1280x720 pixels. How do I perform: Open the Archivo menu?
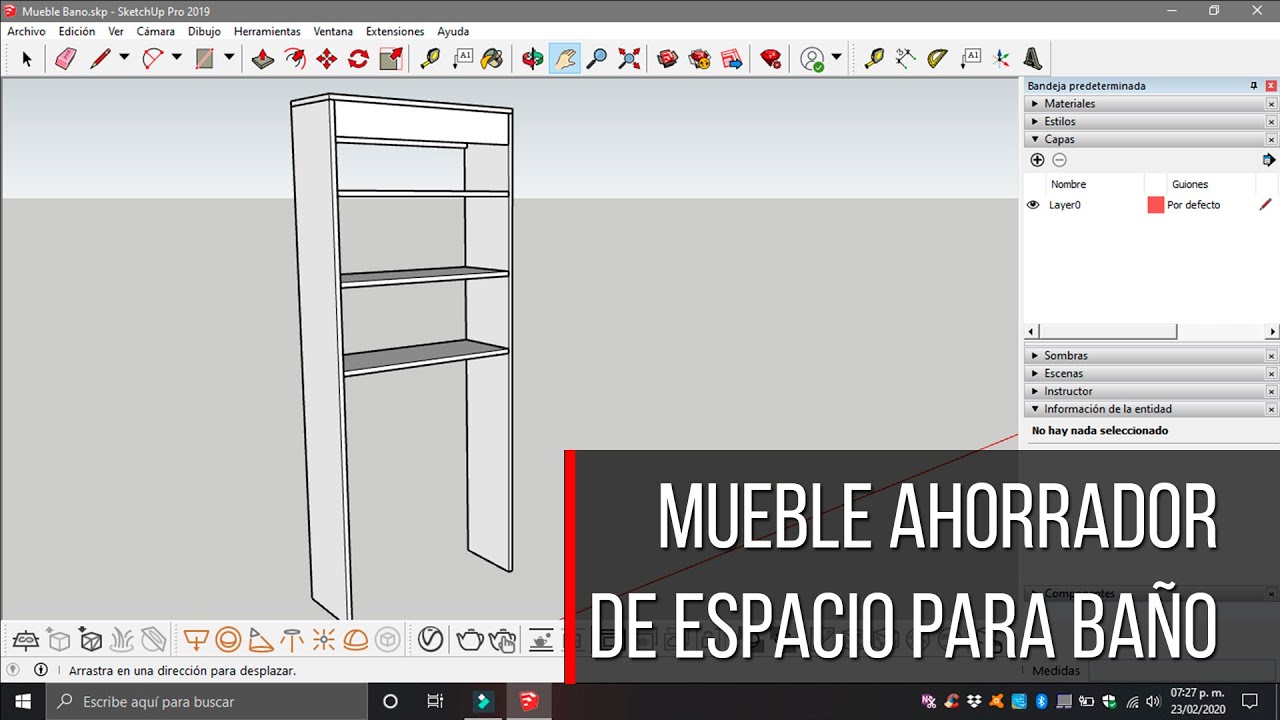pos(26,32)
